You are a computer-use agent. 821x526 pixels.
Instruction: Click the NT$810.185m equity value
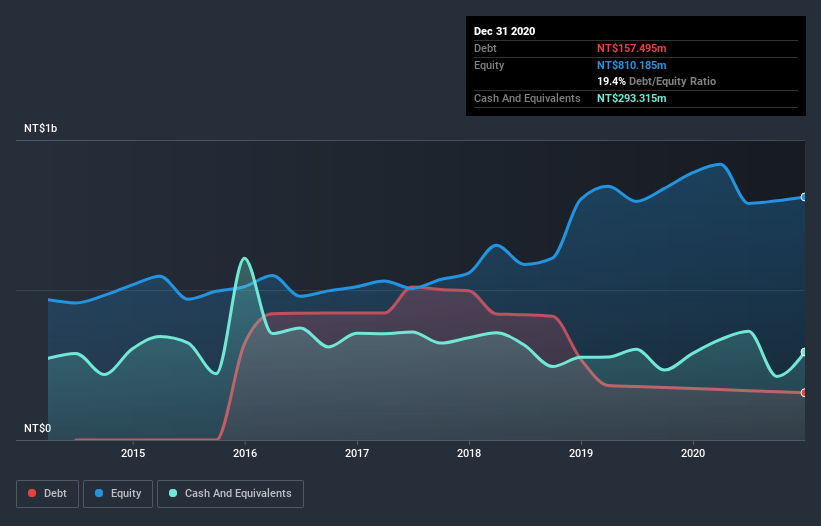point(631,65)
